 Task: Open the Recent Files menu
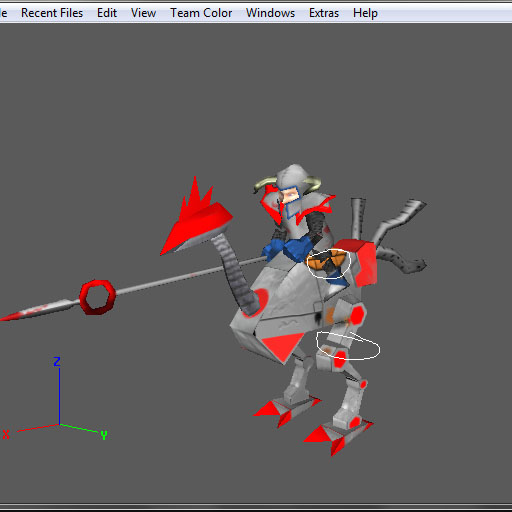[52, 13]
